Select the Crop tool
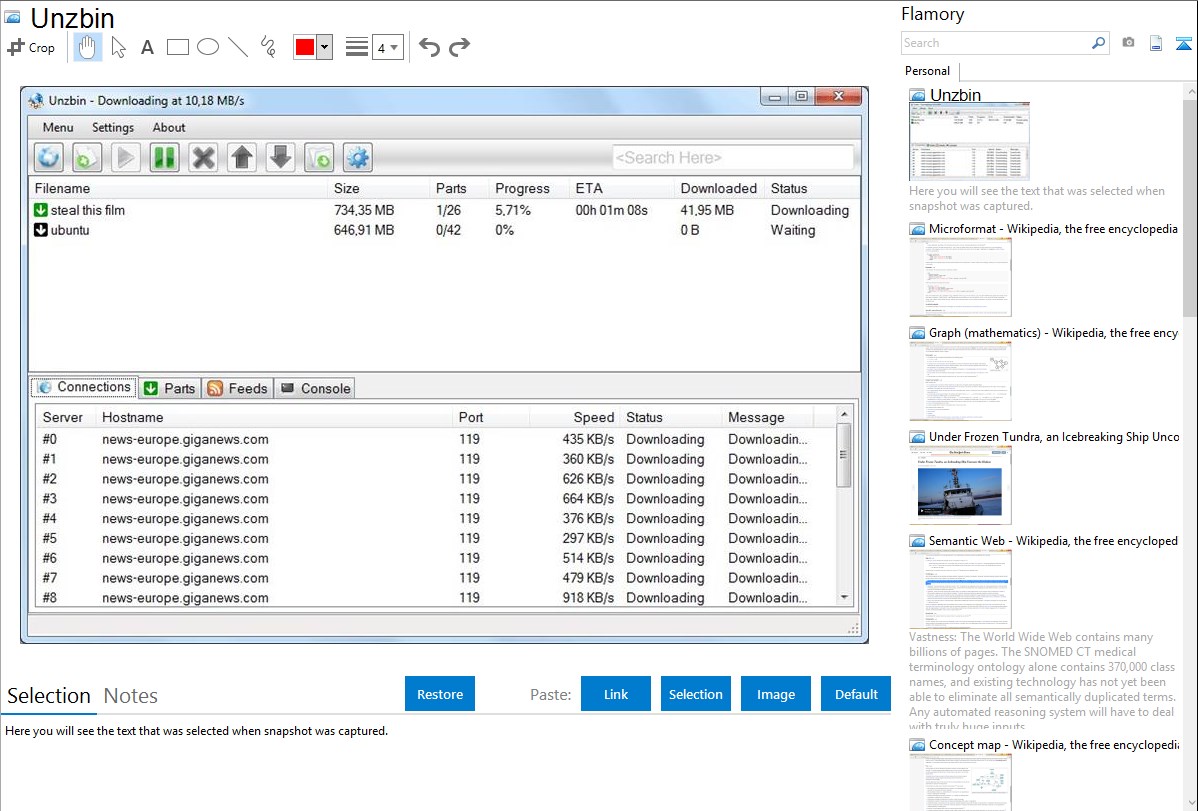The width and height of the screenshot is (1198, 811). pos(31,47)
